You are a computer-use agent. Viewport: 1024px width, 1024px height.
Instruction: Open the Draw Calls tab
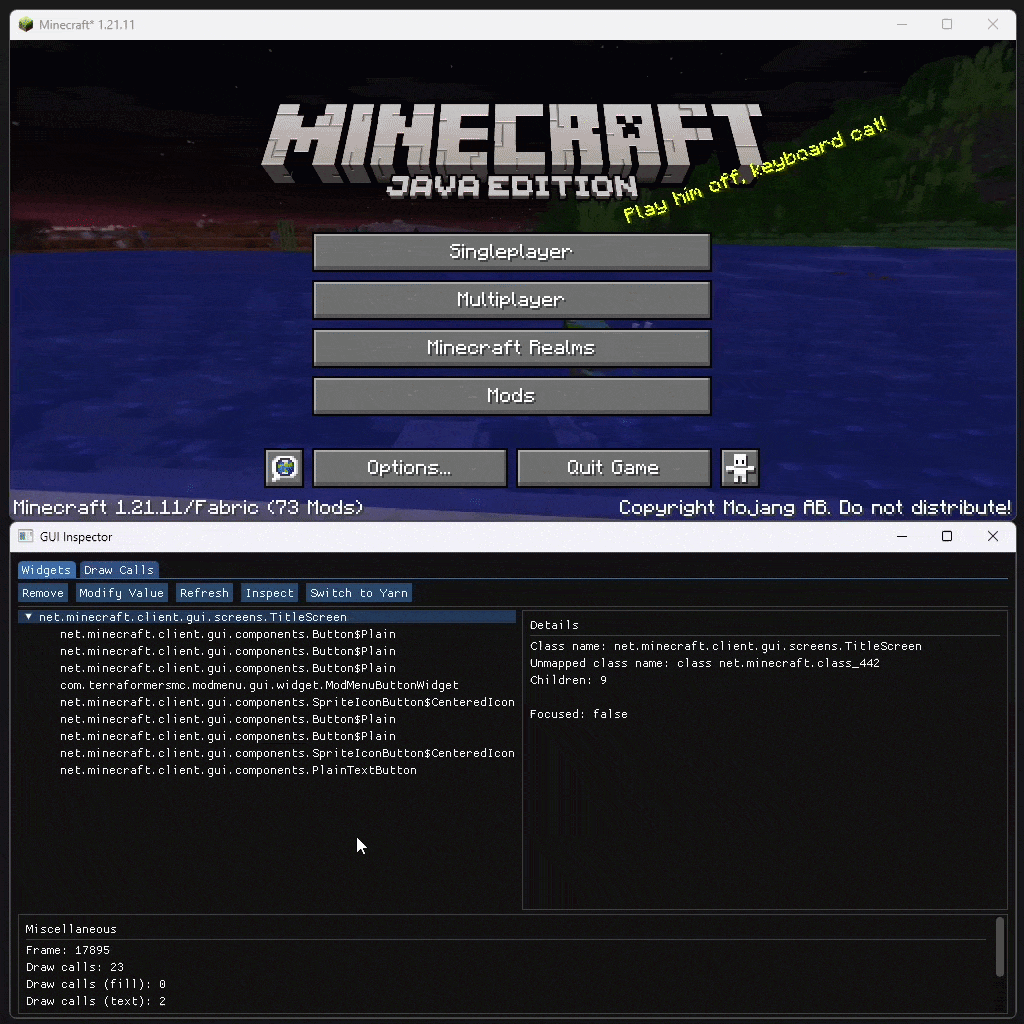(119, 570)
